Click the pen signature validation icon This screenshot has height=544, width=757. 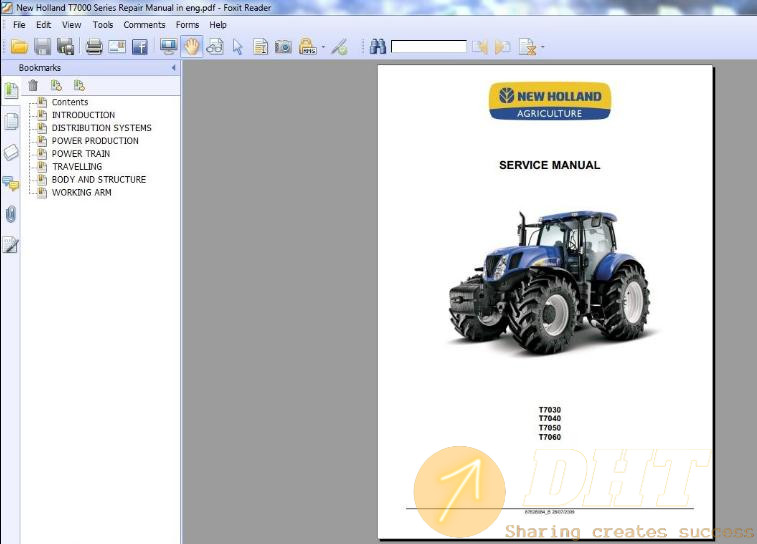tap(339, 47)
